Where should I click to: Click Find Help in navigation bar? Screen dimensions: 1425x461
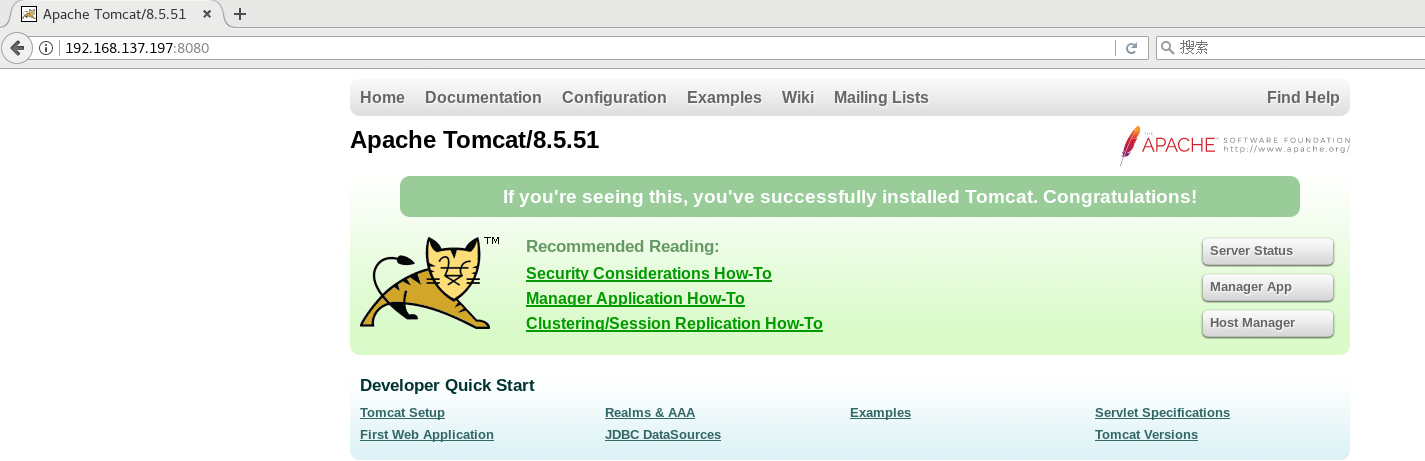point(1303,98)
